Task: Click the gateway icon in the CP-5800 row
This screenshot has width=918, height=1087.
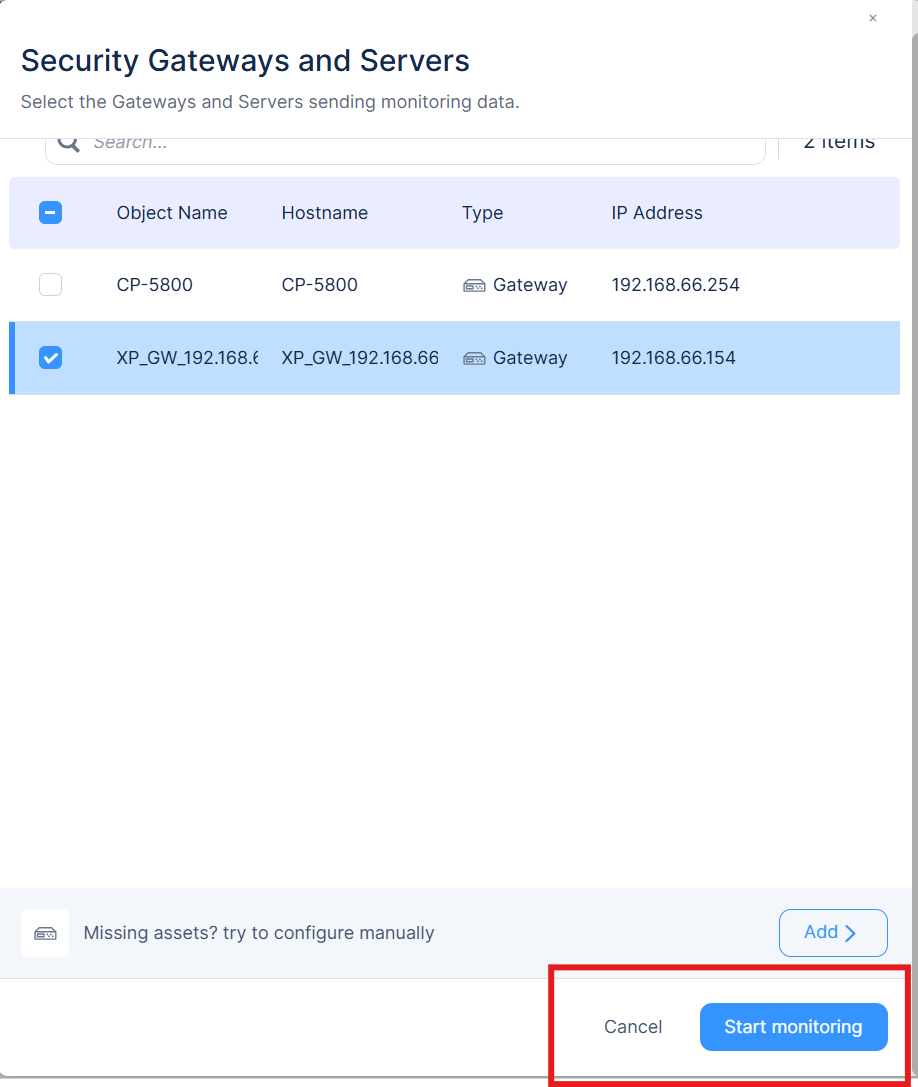Action: [x=473, y=285]
